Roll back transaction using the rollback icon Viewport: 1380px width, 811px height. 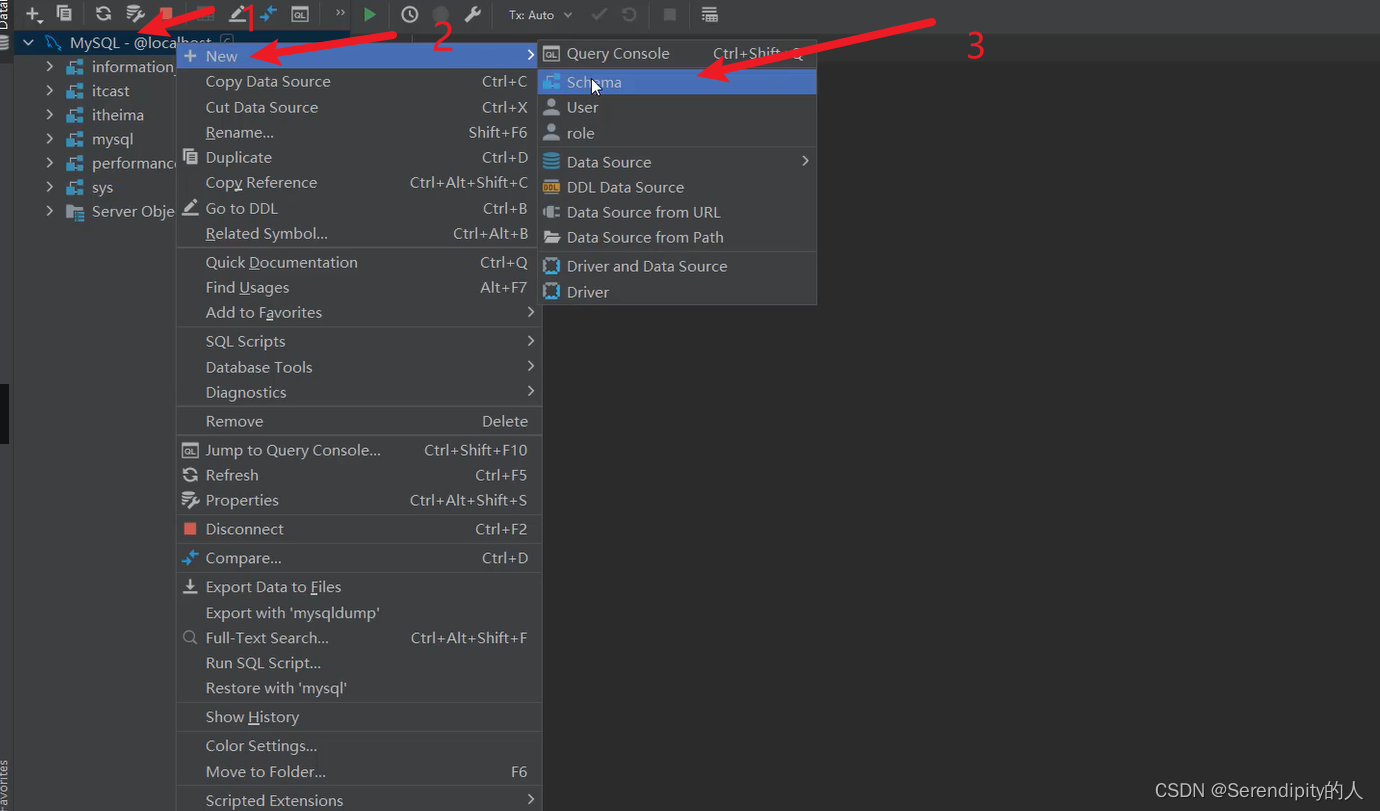tap(630, 15)
